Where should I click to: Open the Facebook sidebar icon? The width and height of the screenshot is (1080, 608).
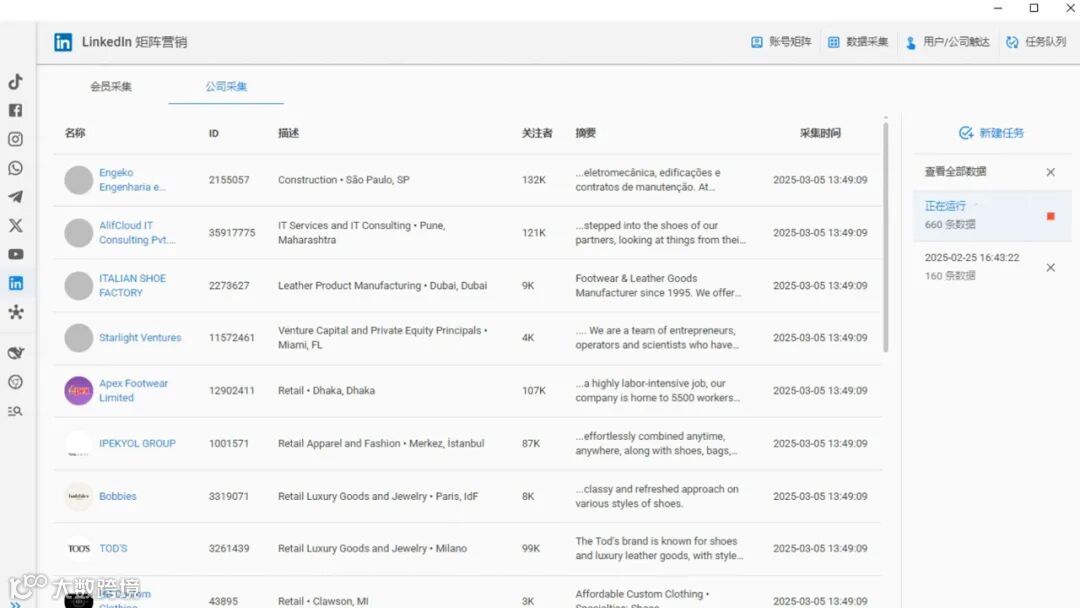point(15,110)
